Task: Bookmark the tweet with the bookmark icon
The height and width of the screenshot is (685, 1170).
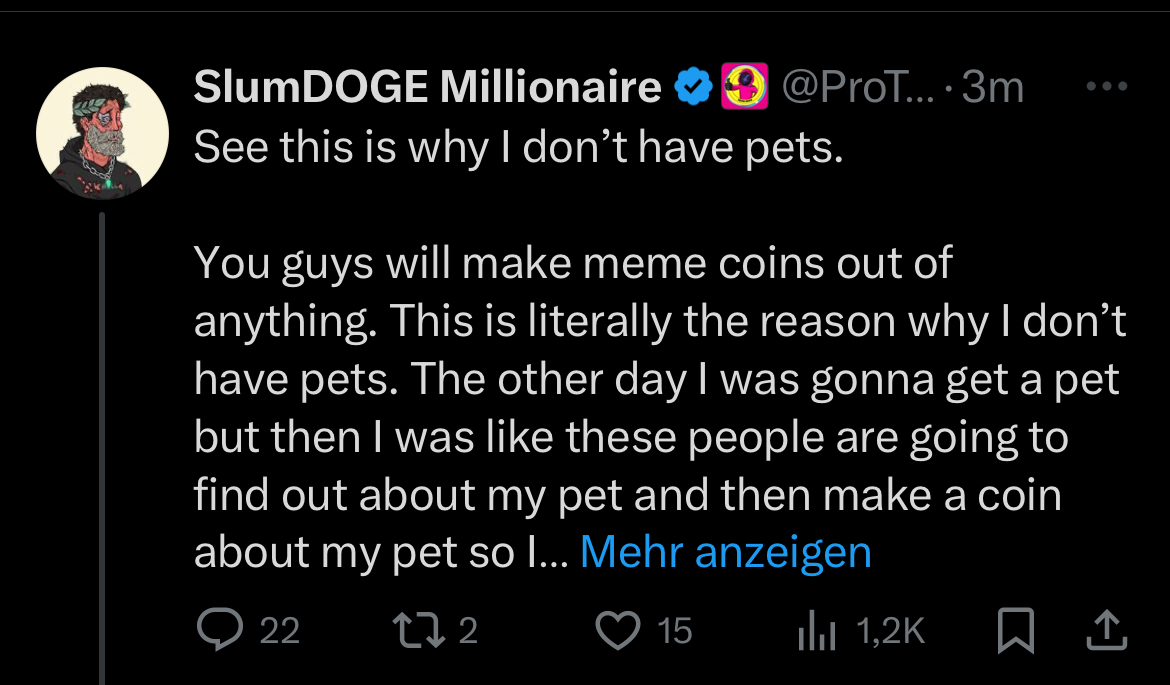Action: pyautogui.click(x=1016, y=631)
